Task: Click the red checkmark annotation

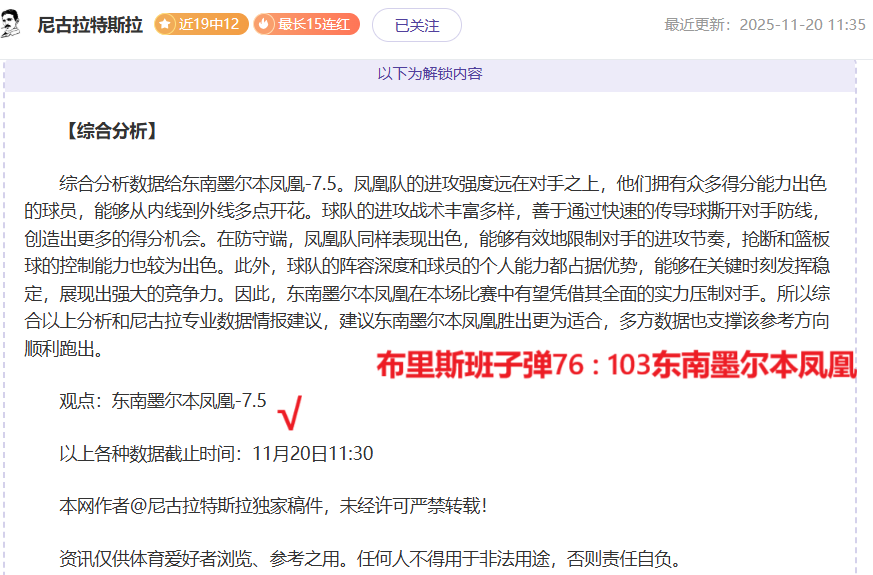Action: [x=290, y=411]
